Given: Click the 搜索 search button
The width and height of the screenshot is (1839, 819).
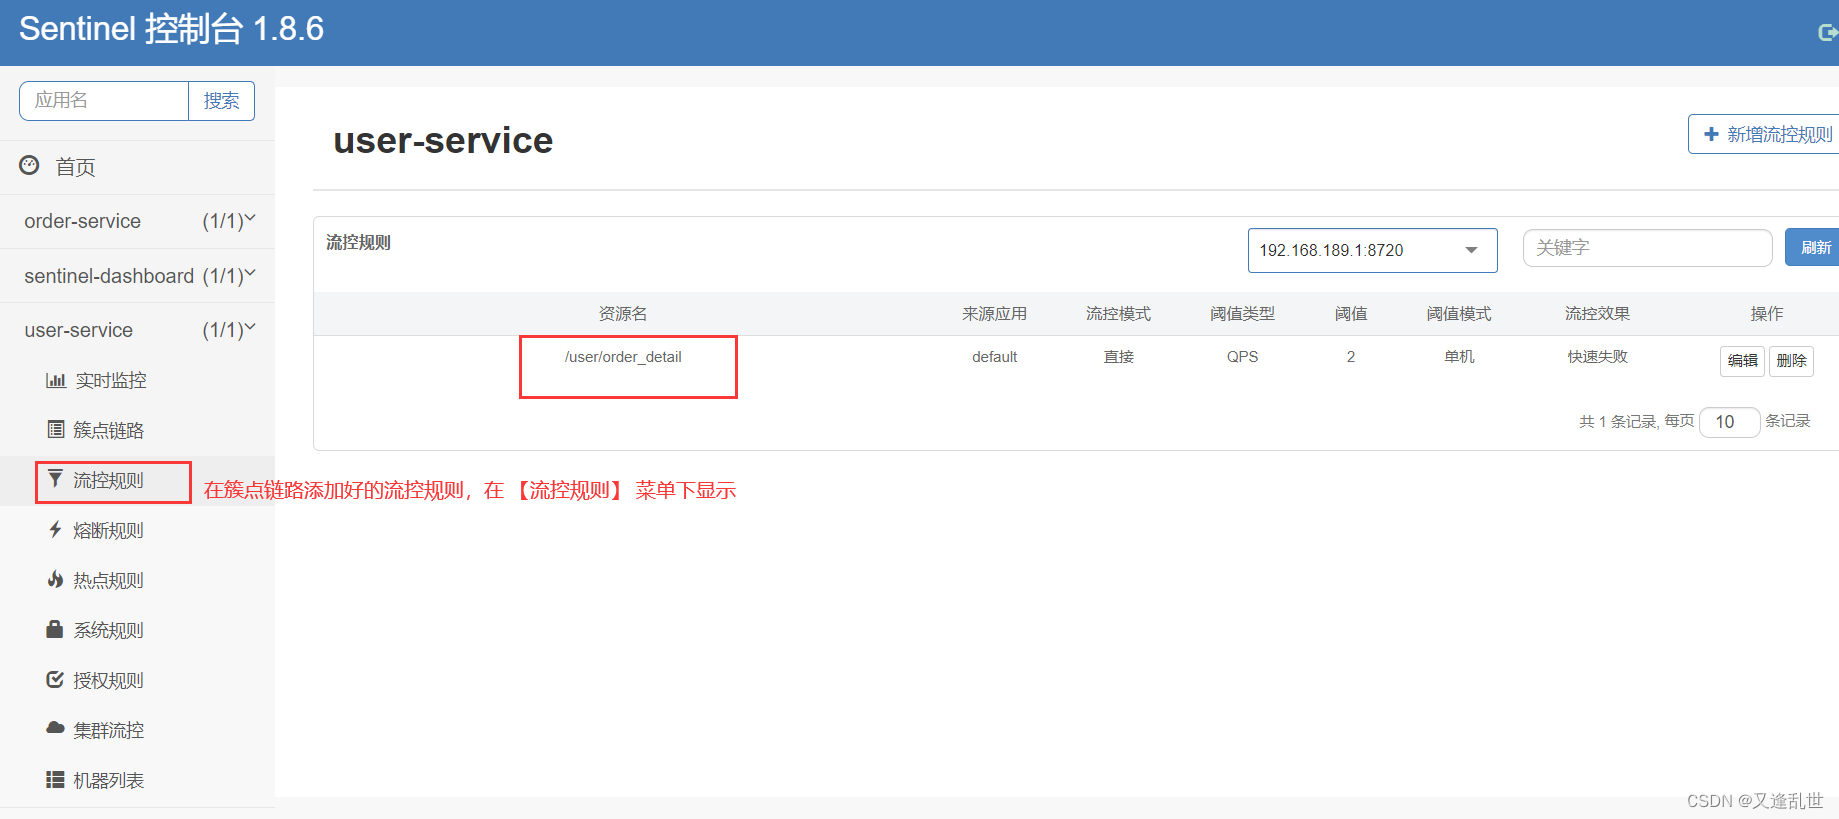Looking at the screenshot, I should 221,101.
